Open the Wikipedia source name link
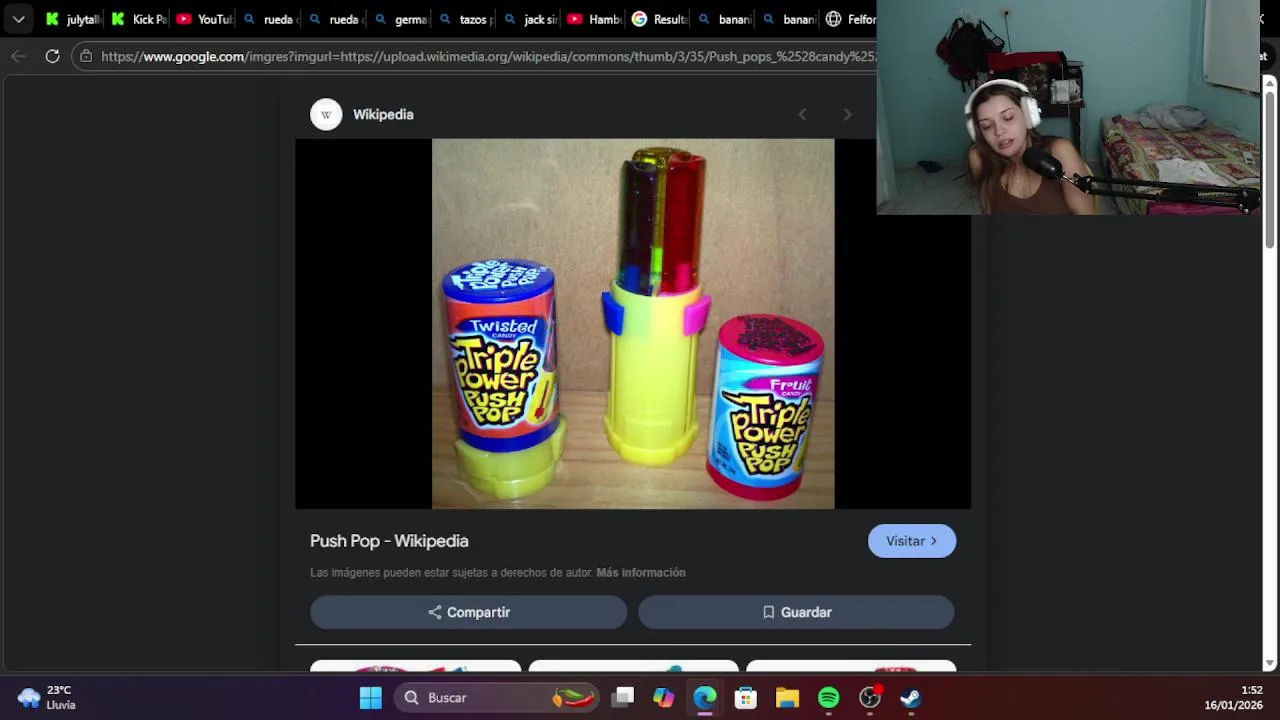Screen dimensions: 1280x720 pyautogui.click(x=383, y=115)
